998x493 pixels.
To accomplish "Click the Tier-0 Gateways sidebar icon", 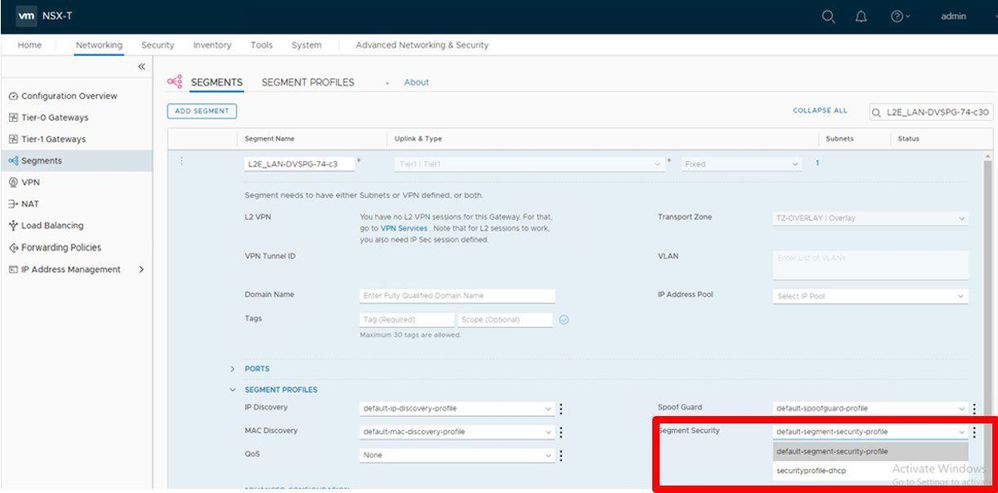I will click(x=13, y=118).
